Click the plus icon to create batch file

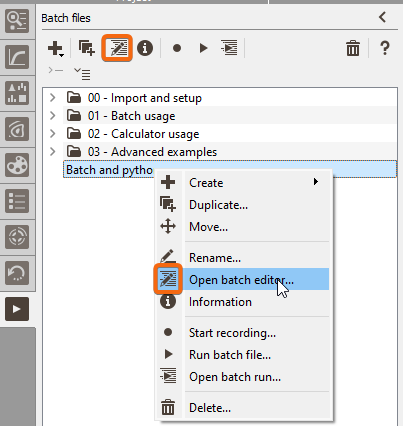pos(56,49)
